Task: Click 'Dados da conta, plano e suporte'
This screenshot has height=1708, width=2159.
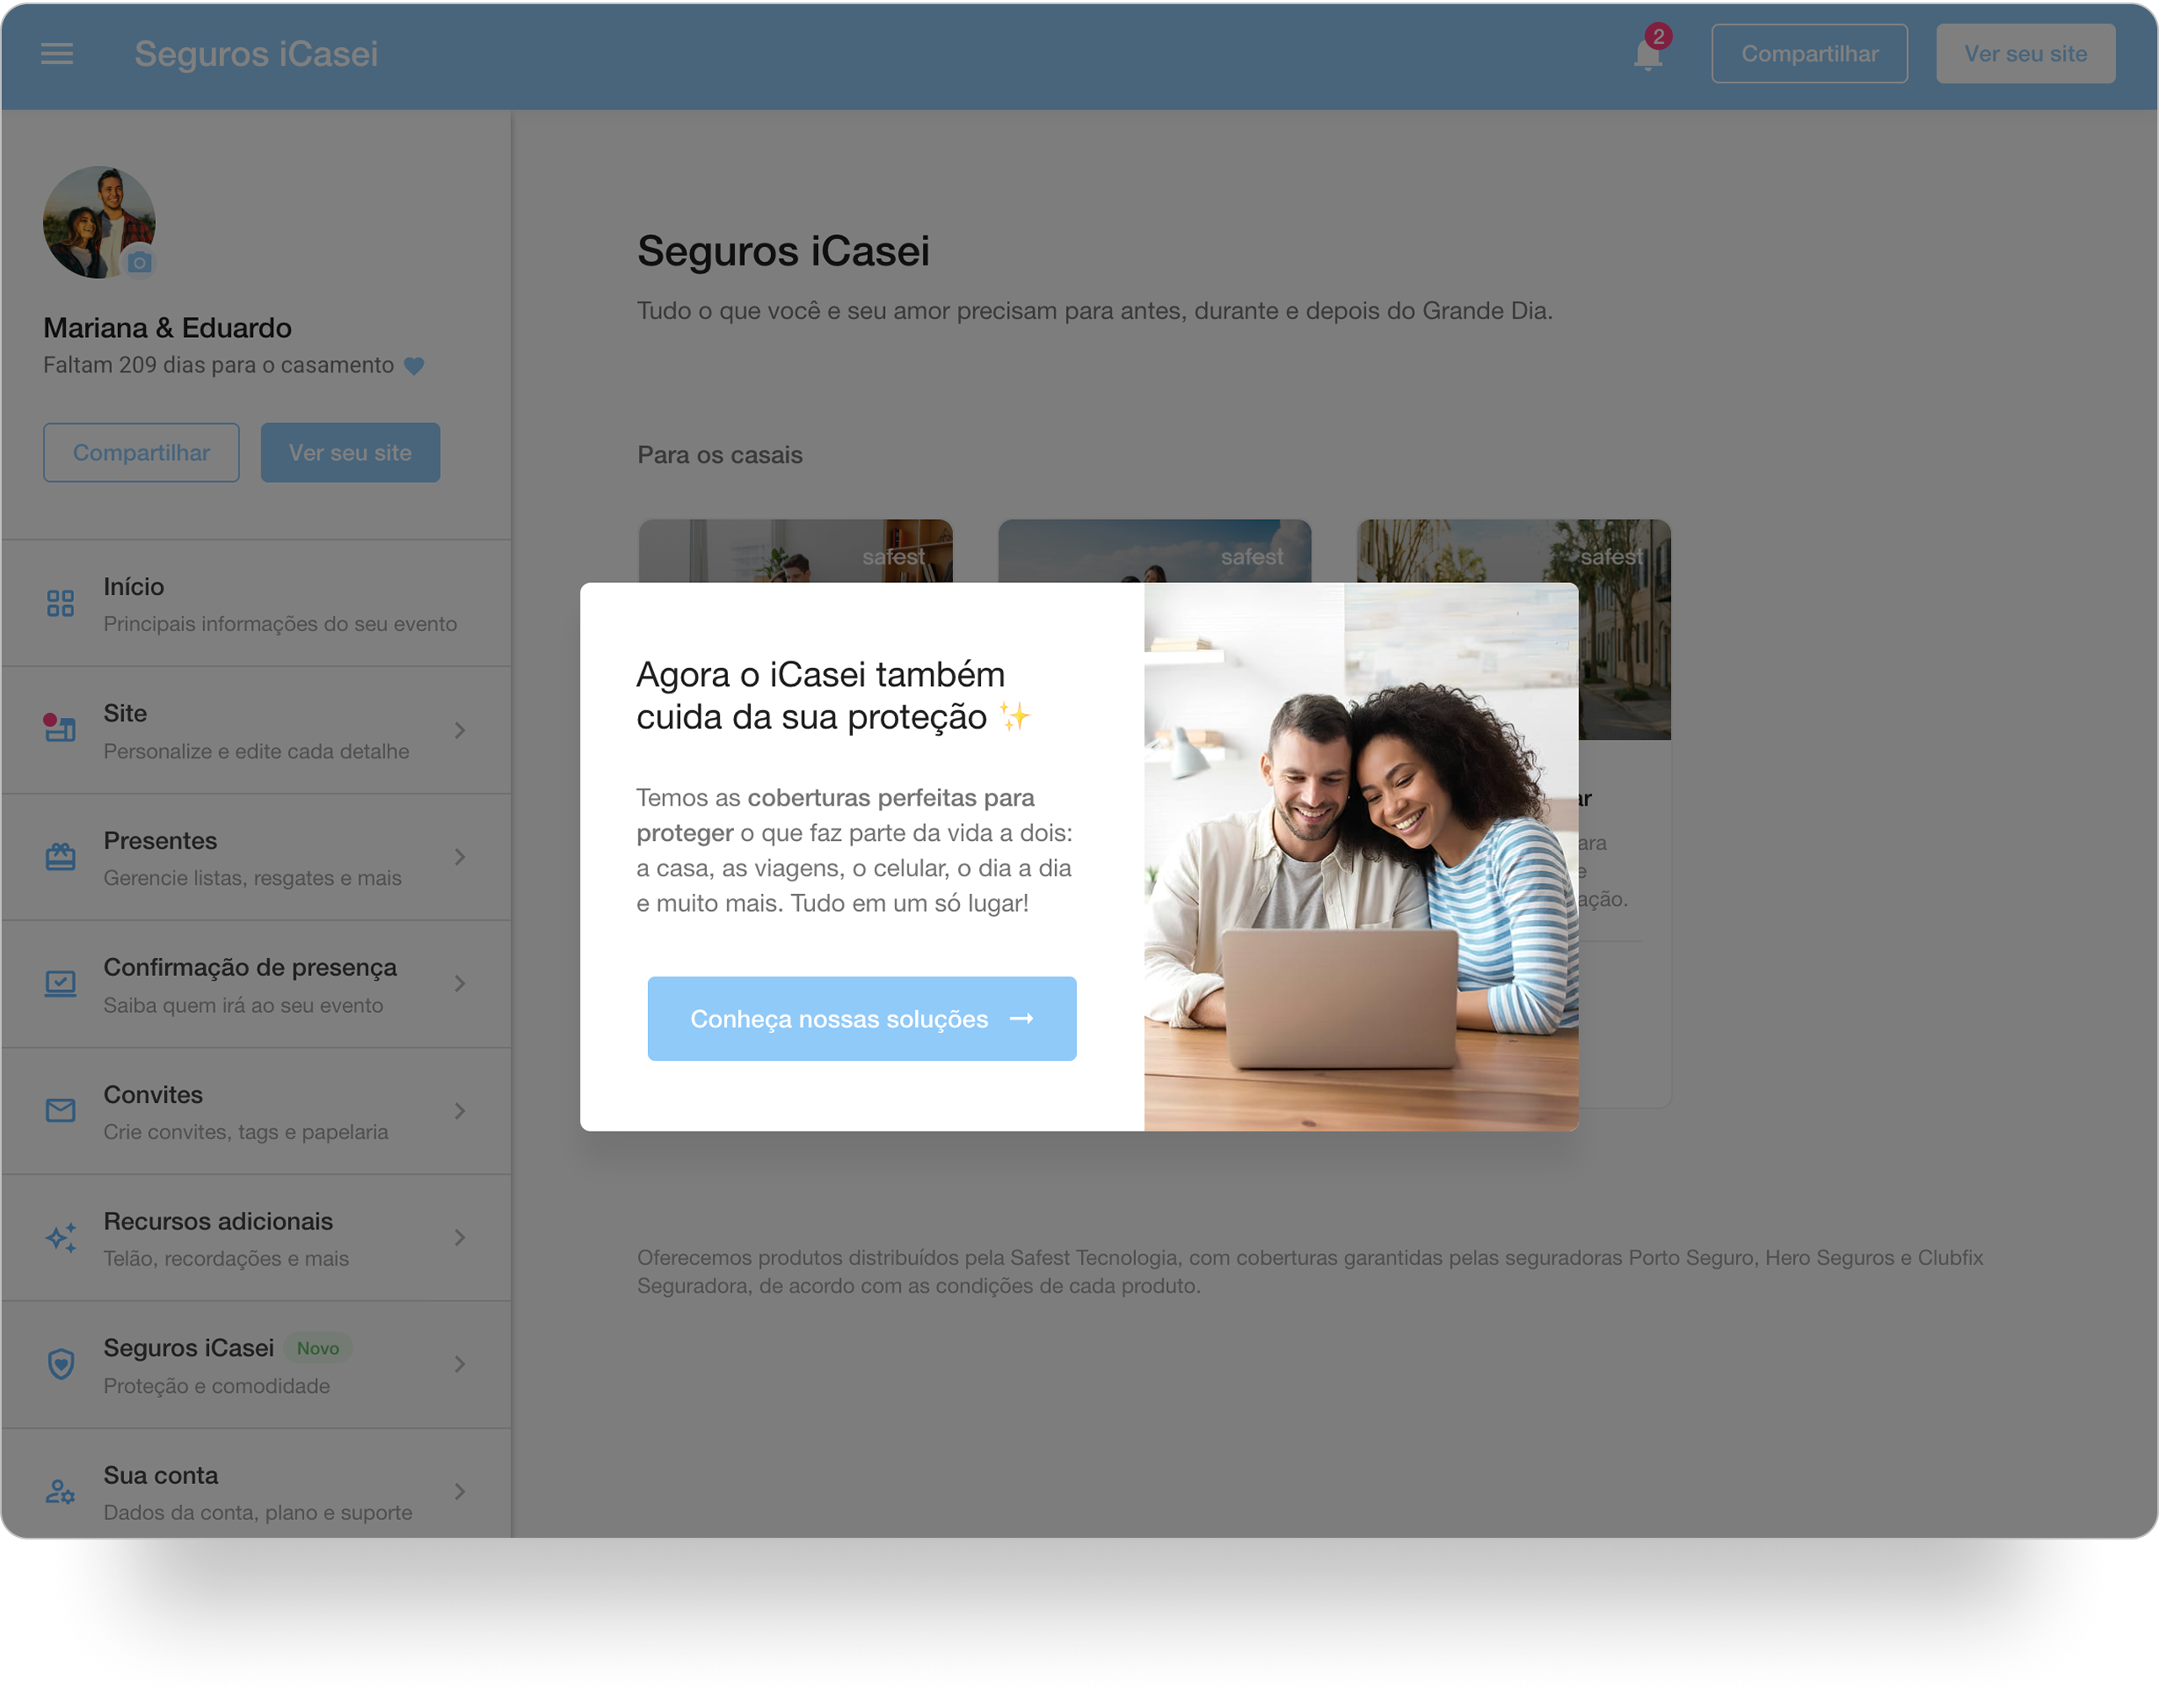Action: [x=258, y=1513]
